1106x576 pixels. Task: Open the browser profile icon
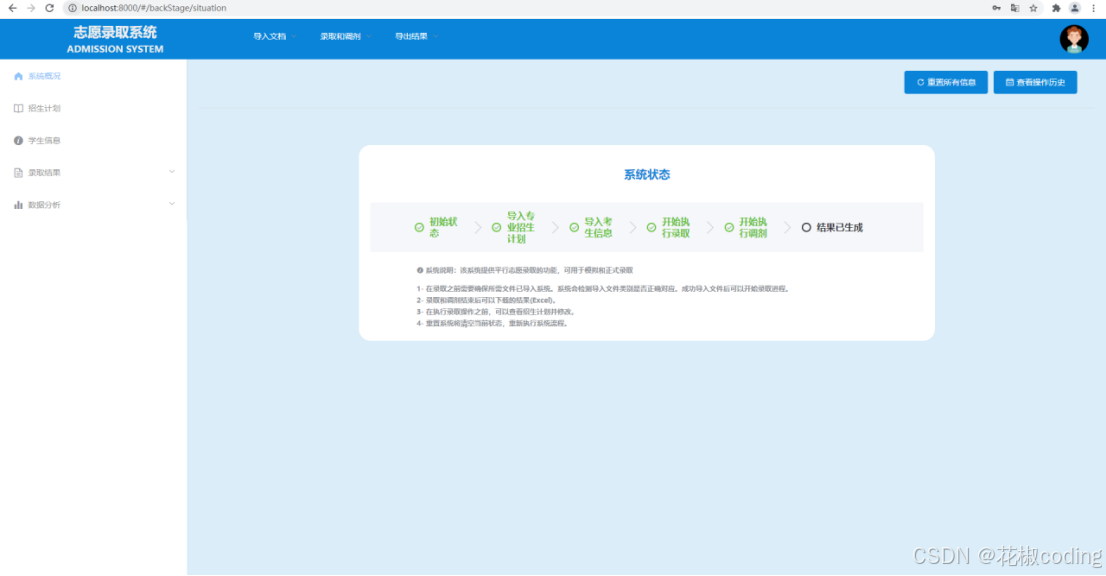click(1075, 8)
